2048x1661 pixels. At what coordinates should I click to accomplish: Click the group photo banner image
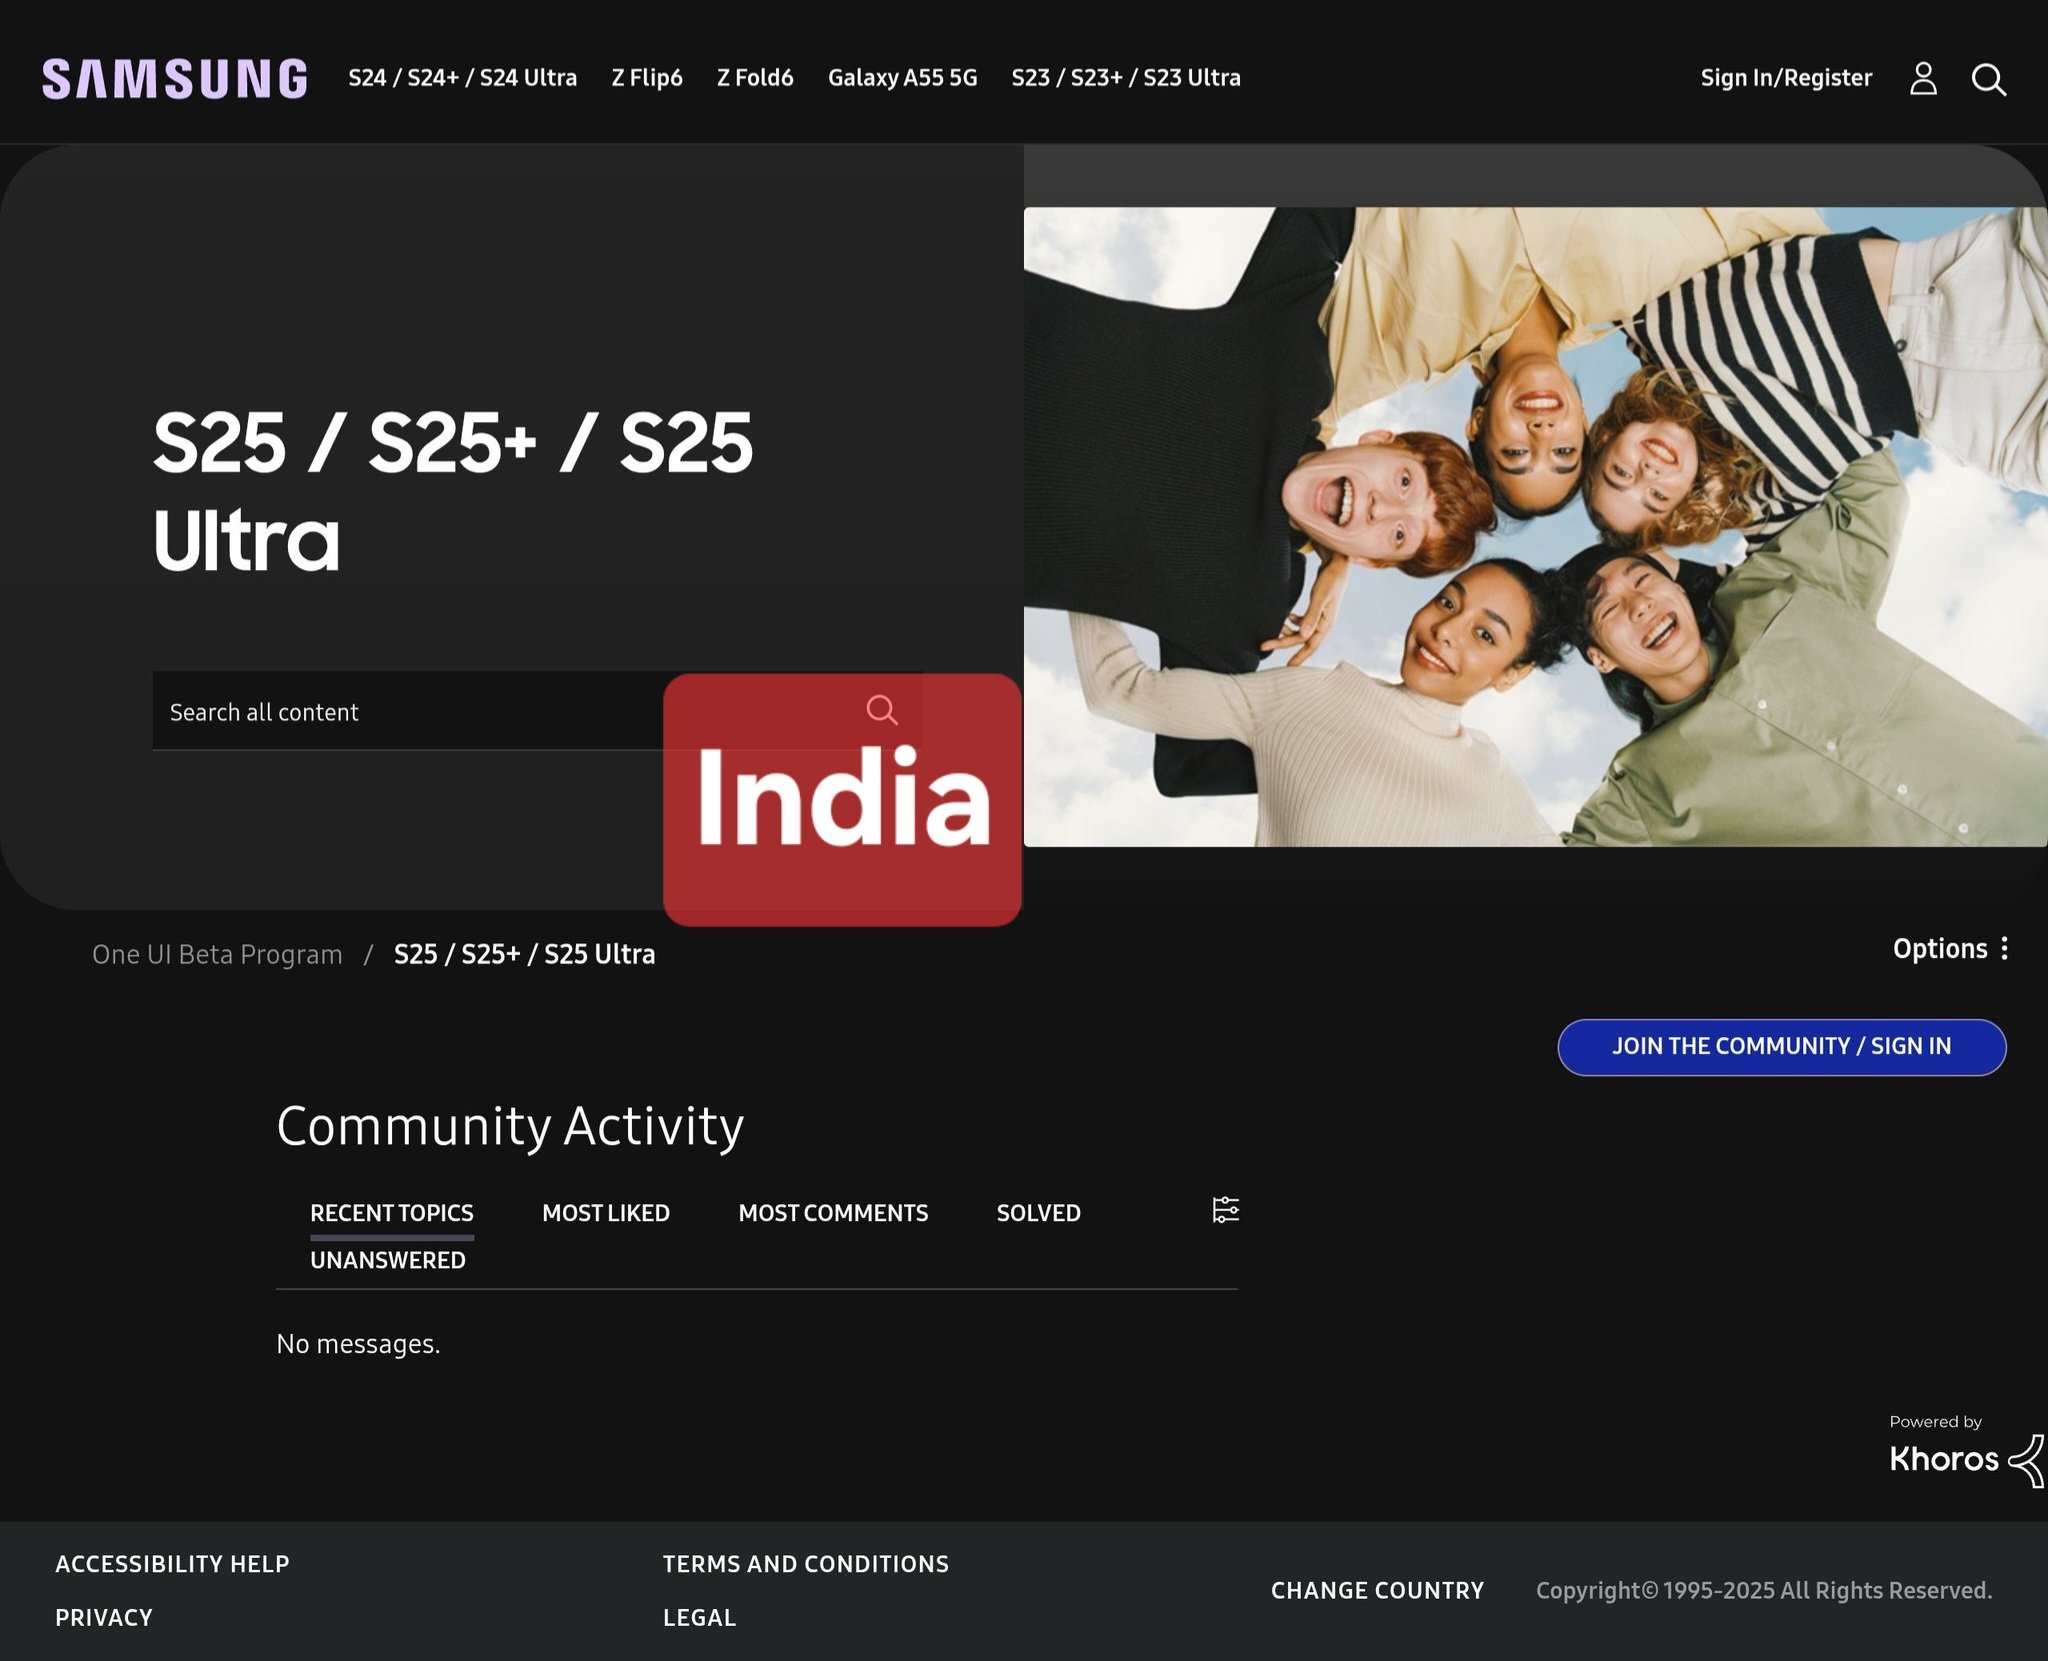pyautogui.click(x=1535, y=527)
